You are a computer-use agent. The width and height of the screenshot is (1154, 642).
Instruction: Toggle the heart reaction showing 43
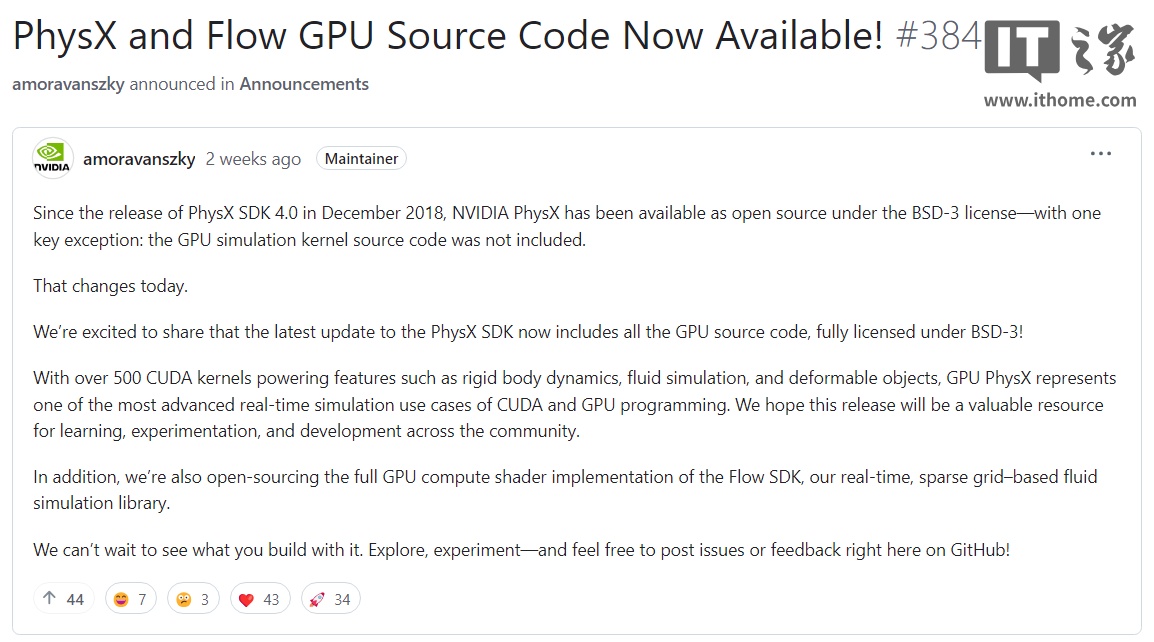click(x=259, y=597)
